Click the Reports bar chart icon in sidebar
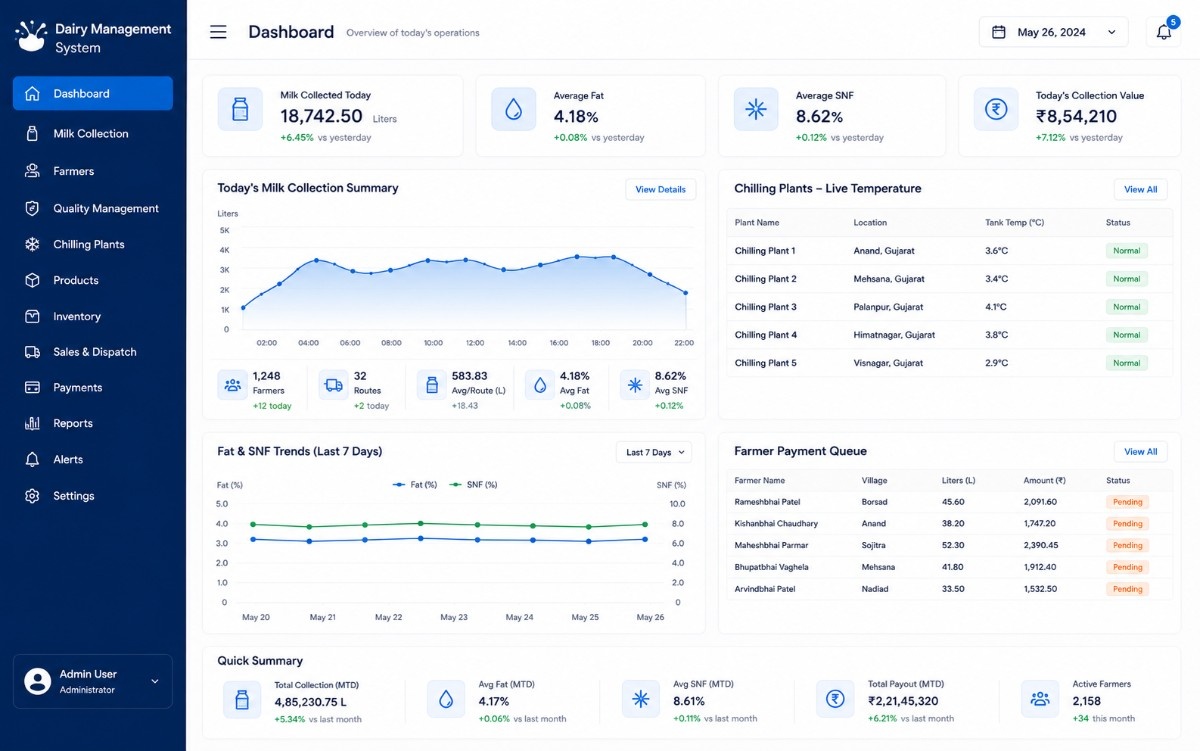This screenshot has width=1200, height=751. coord(32,423)
